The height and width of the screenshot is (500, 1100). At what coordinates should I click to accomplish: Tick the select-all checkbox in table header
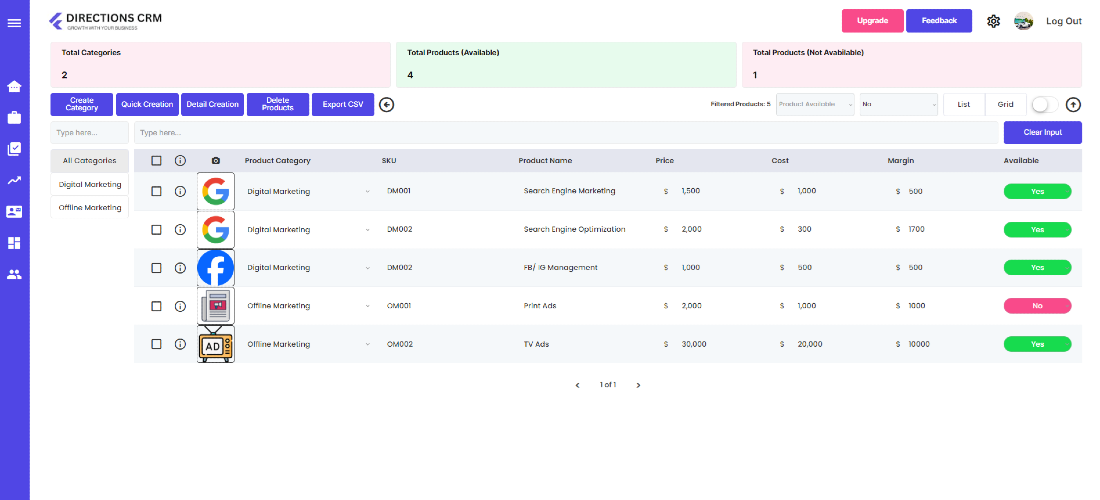point(156,161)
